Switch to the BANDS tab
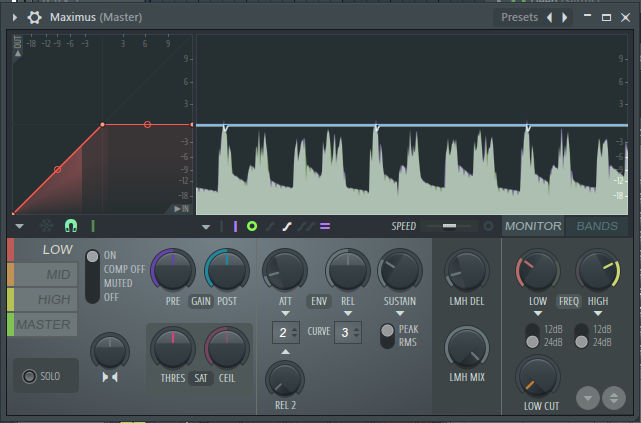Image resolution: width=641 pixels, height=423 pixels. (597, 226)
